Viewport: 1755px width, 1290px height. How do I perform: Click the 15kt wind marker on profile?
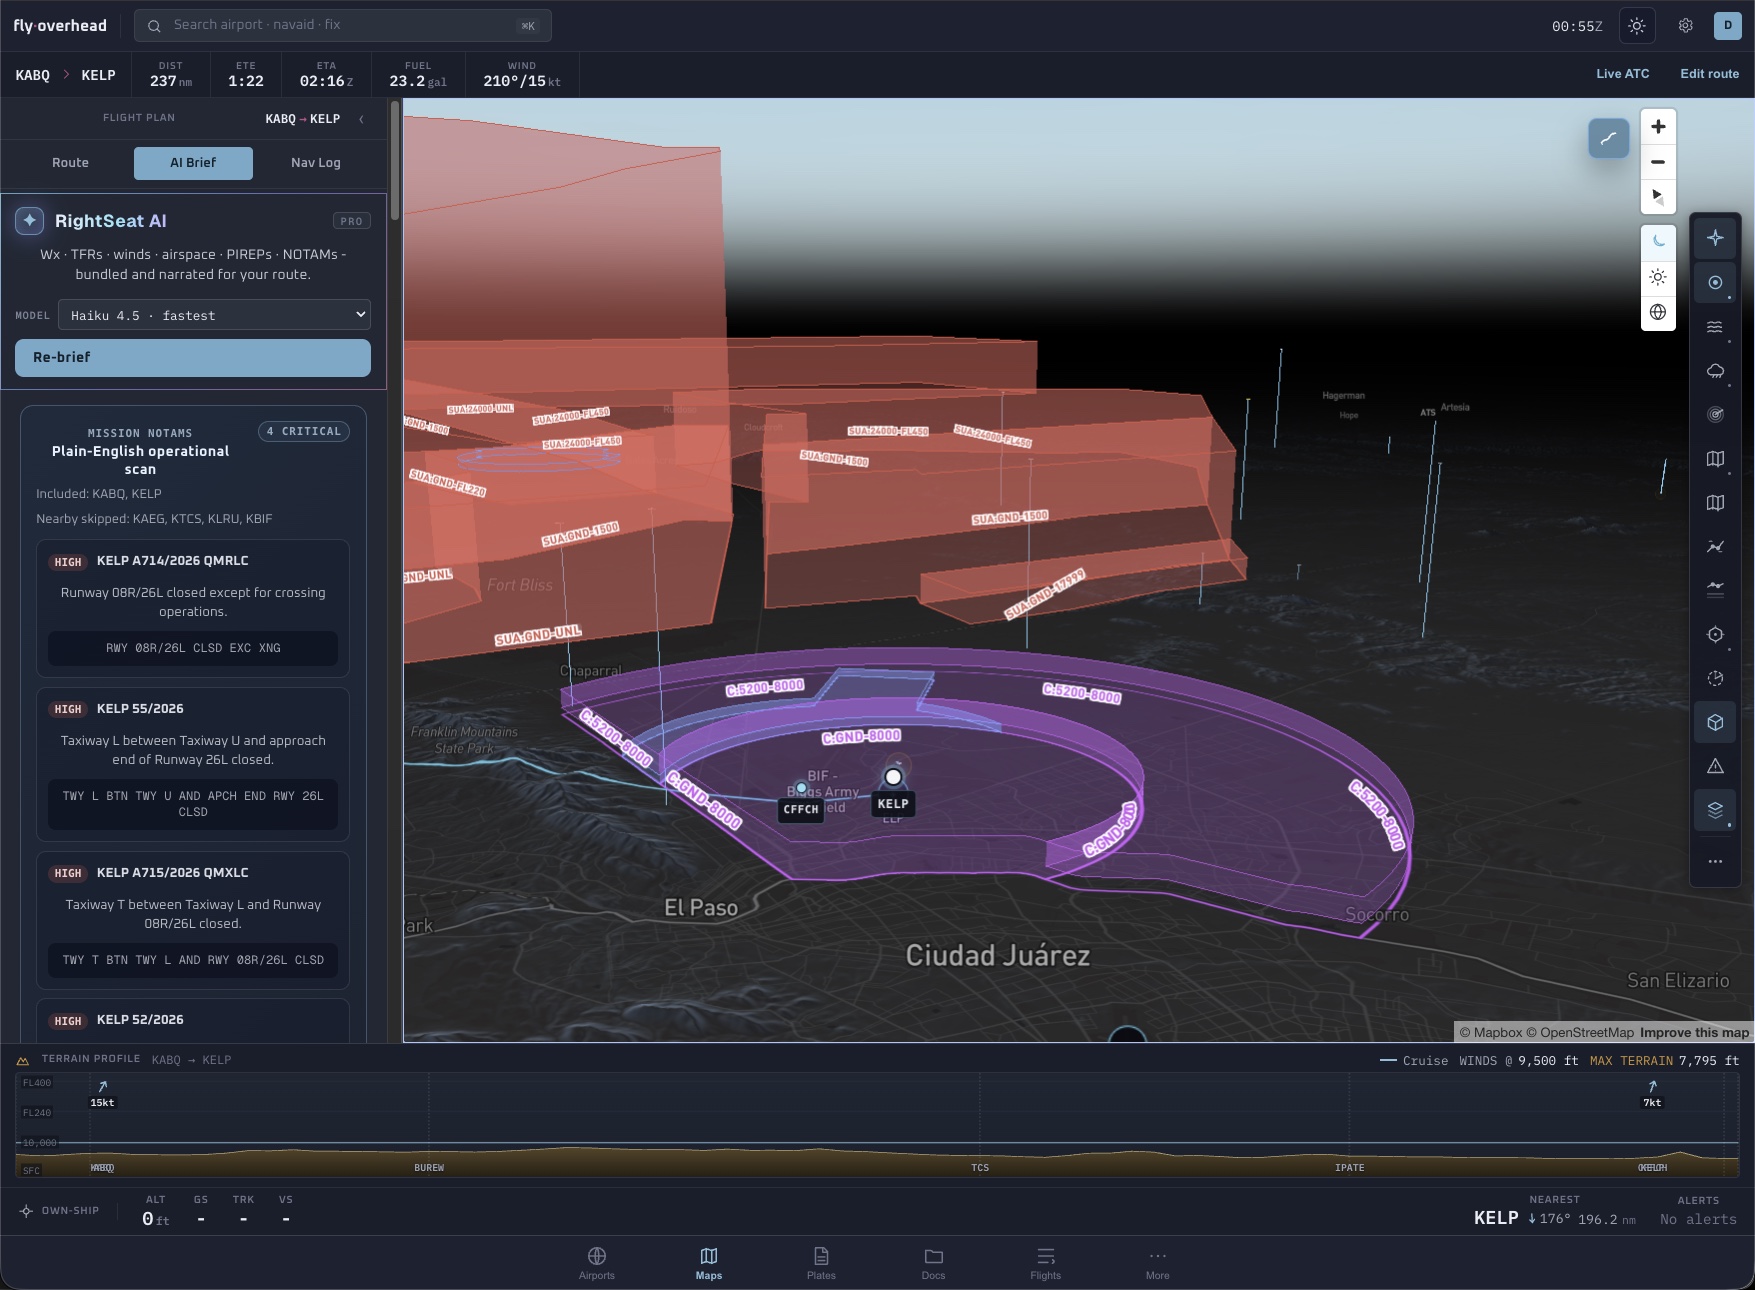click(x=102, y=1094)
